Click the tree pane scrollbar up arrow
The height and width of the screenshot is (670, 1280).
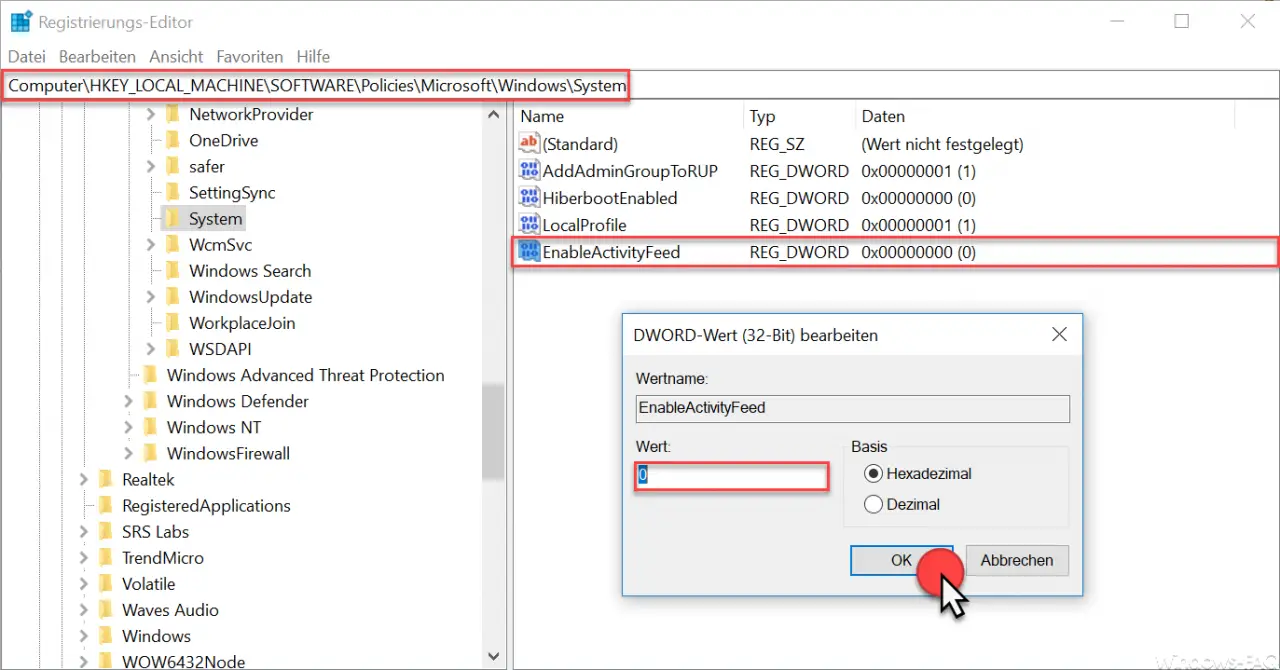[493, 115]
